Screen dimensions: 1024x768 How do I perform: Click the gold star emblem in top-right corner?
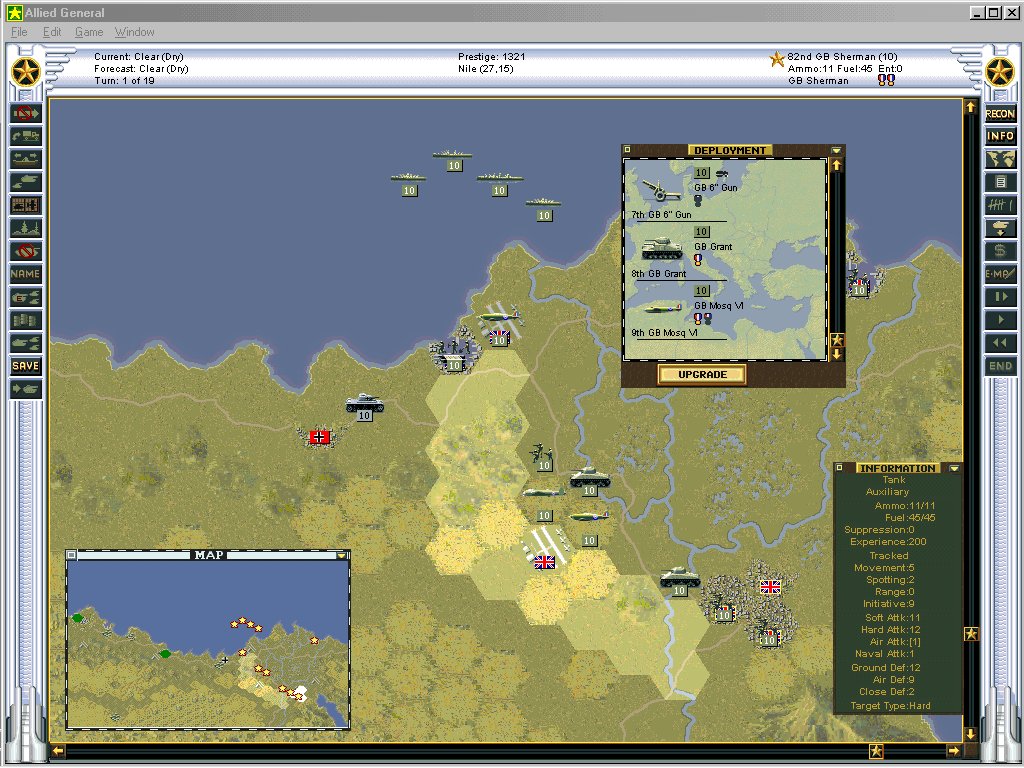1000,72
